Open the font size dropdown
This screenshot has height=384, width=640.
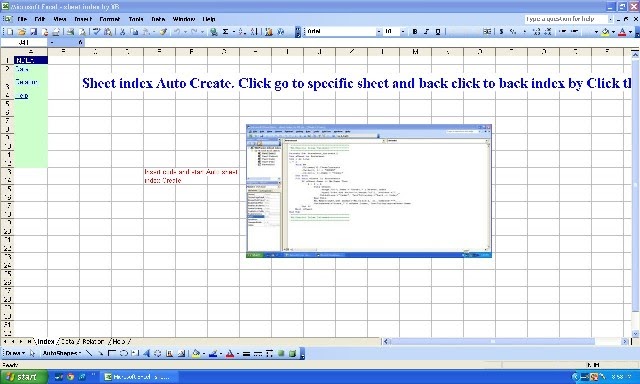click(x=403, y=31)
